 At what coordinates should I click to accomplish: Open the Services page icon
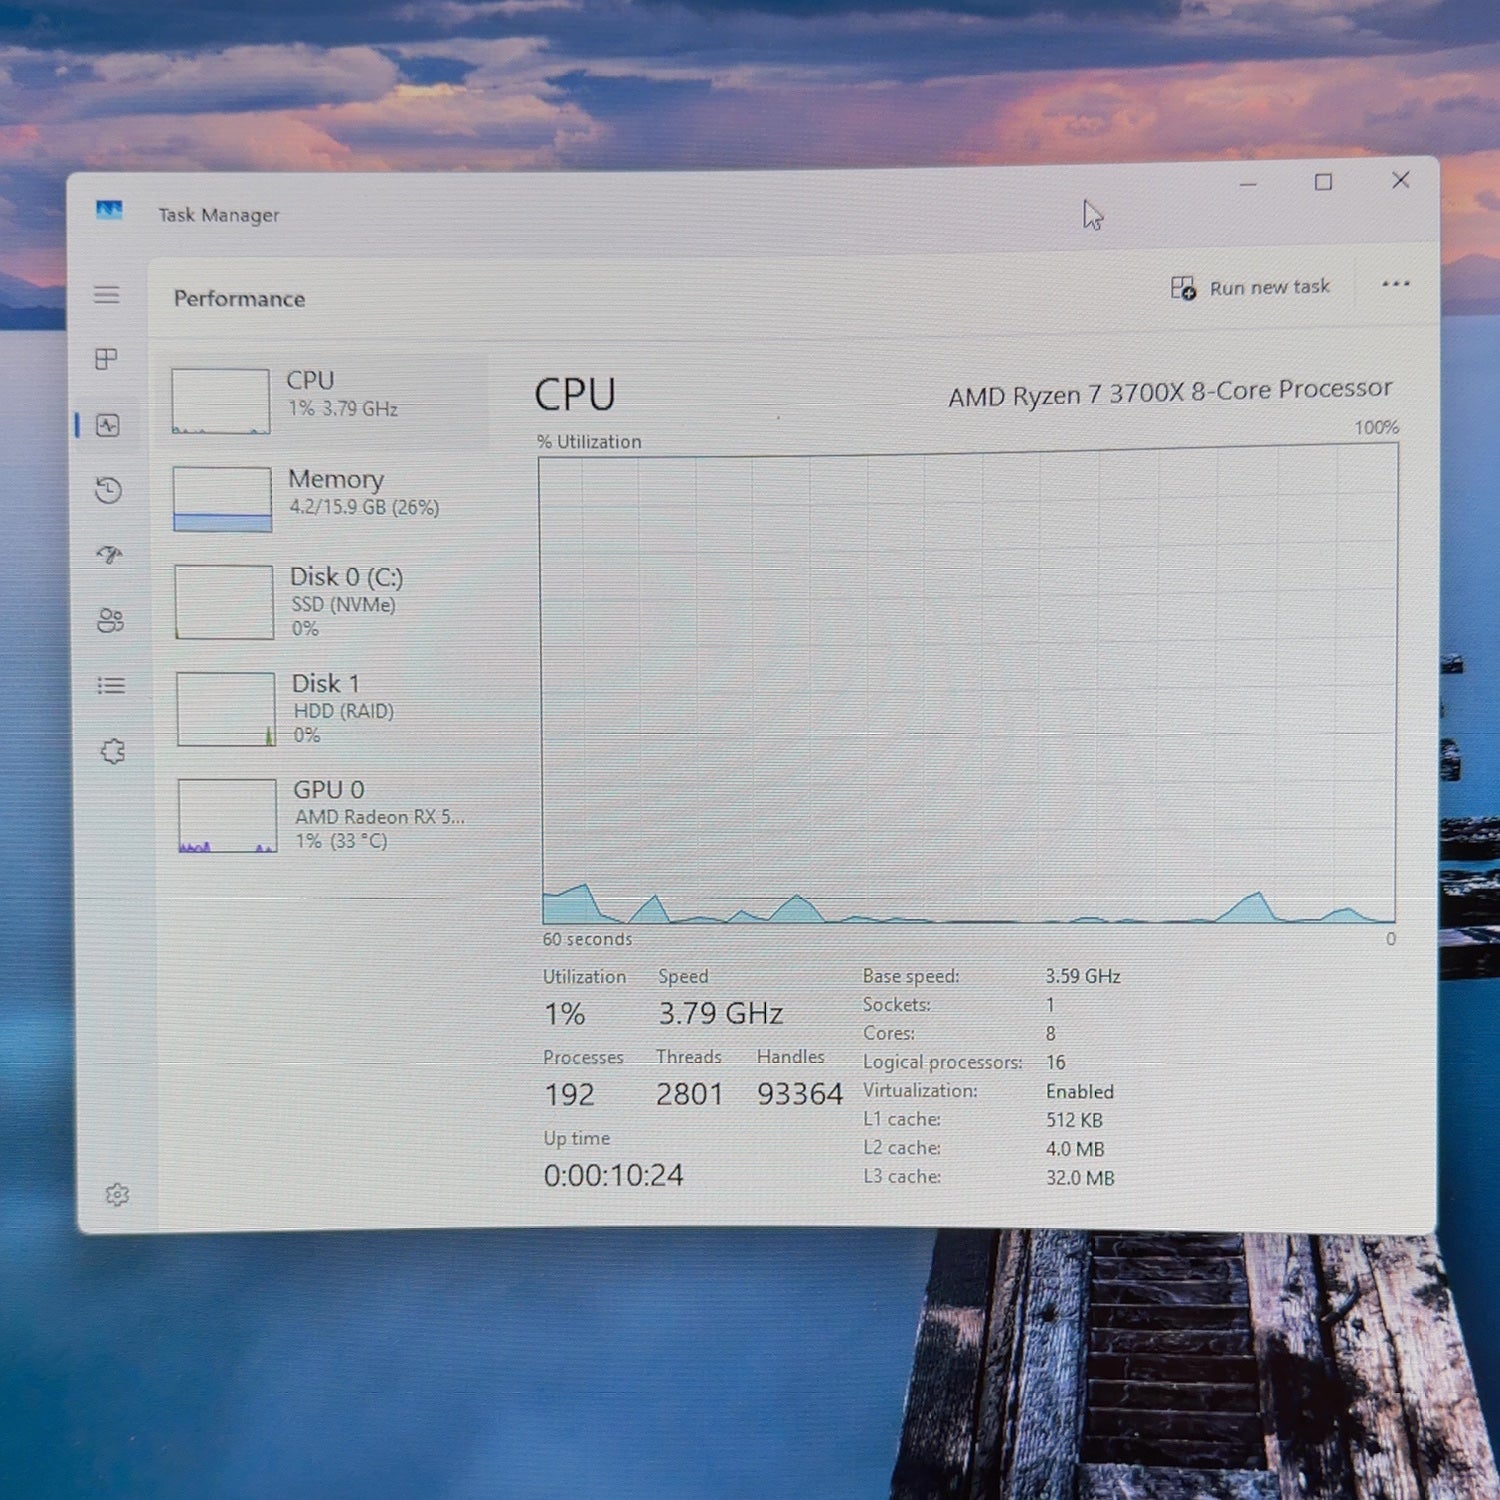click(x=113, y=751)
